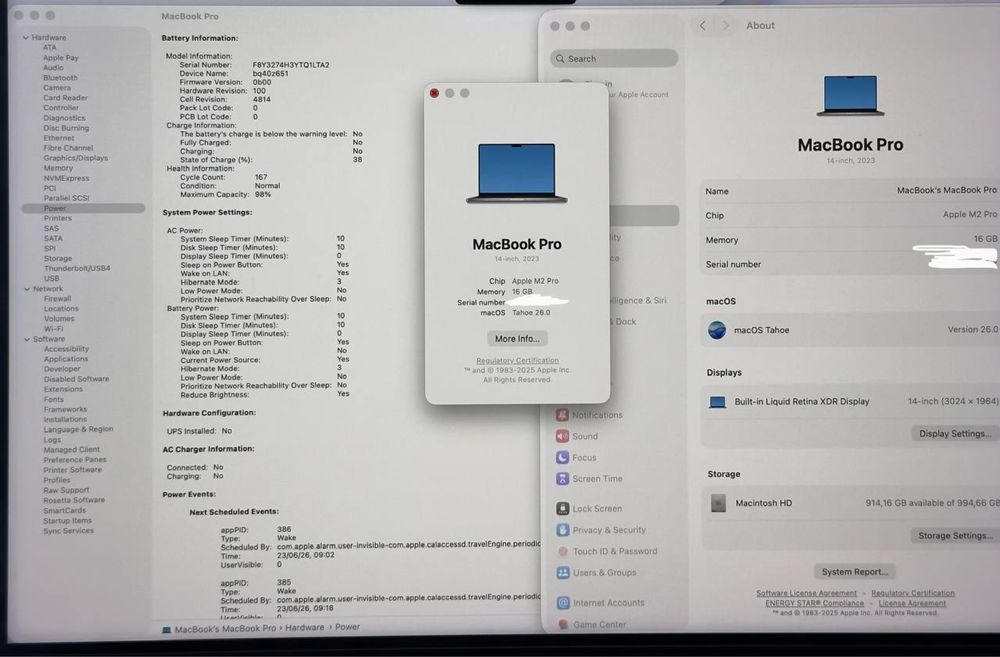Select Ethernet in Hardware list
The width and height of the screenshot is (1000, 657).
59,138
